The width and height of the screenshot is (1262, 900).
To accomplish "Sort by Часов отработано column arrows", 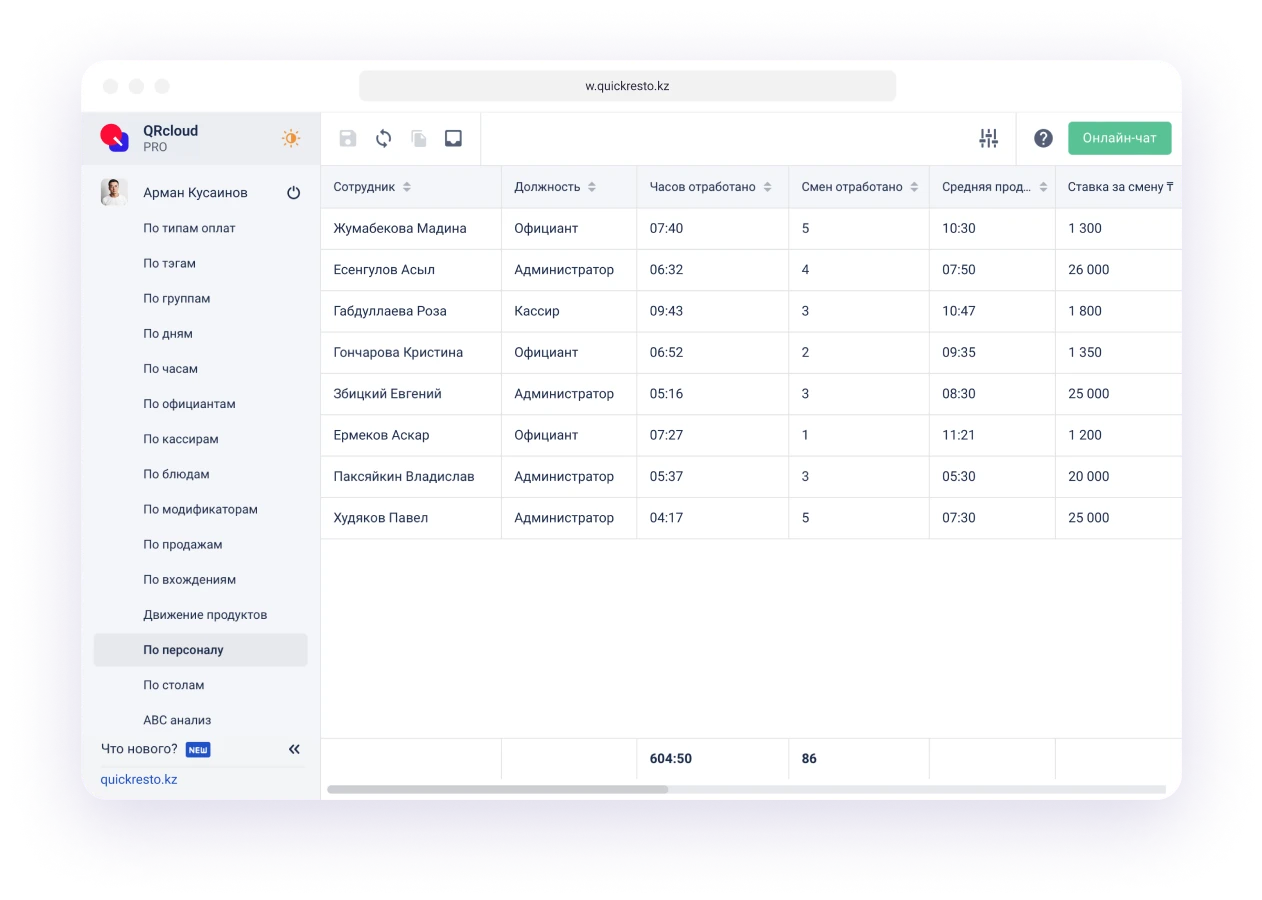I will (767, 187).
